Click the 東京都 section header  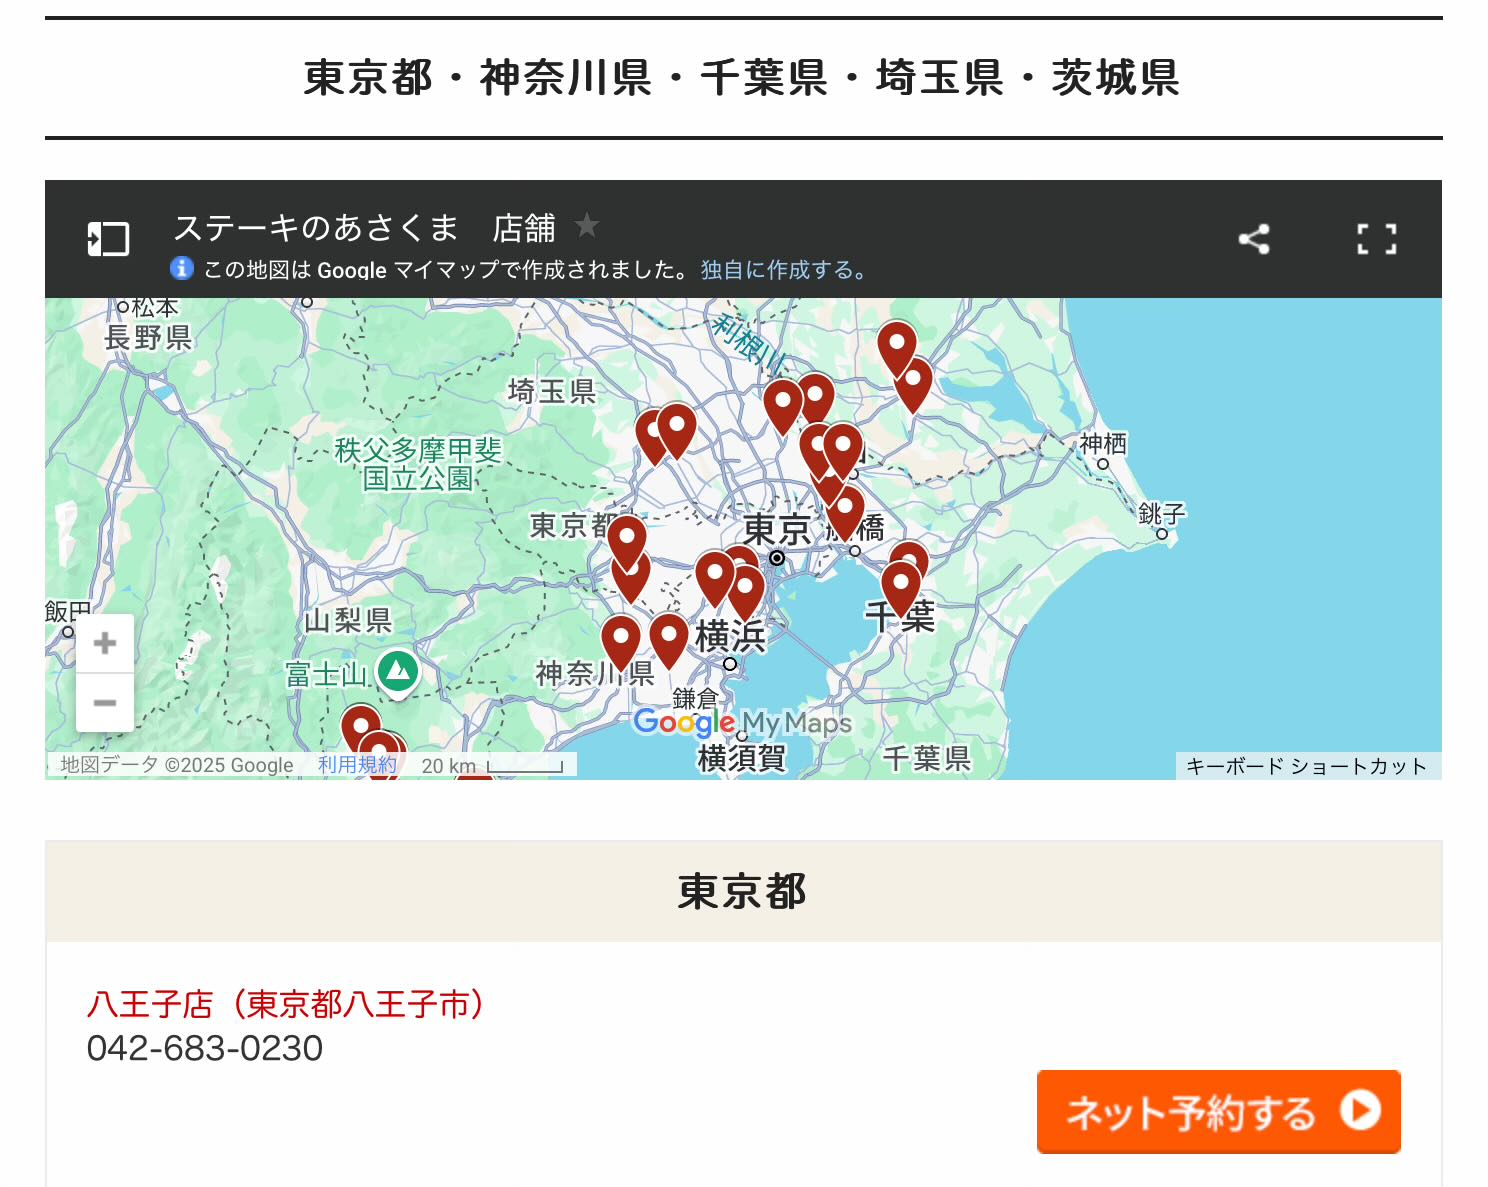coord(743,891)
